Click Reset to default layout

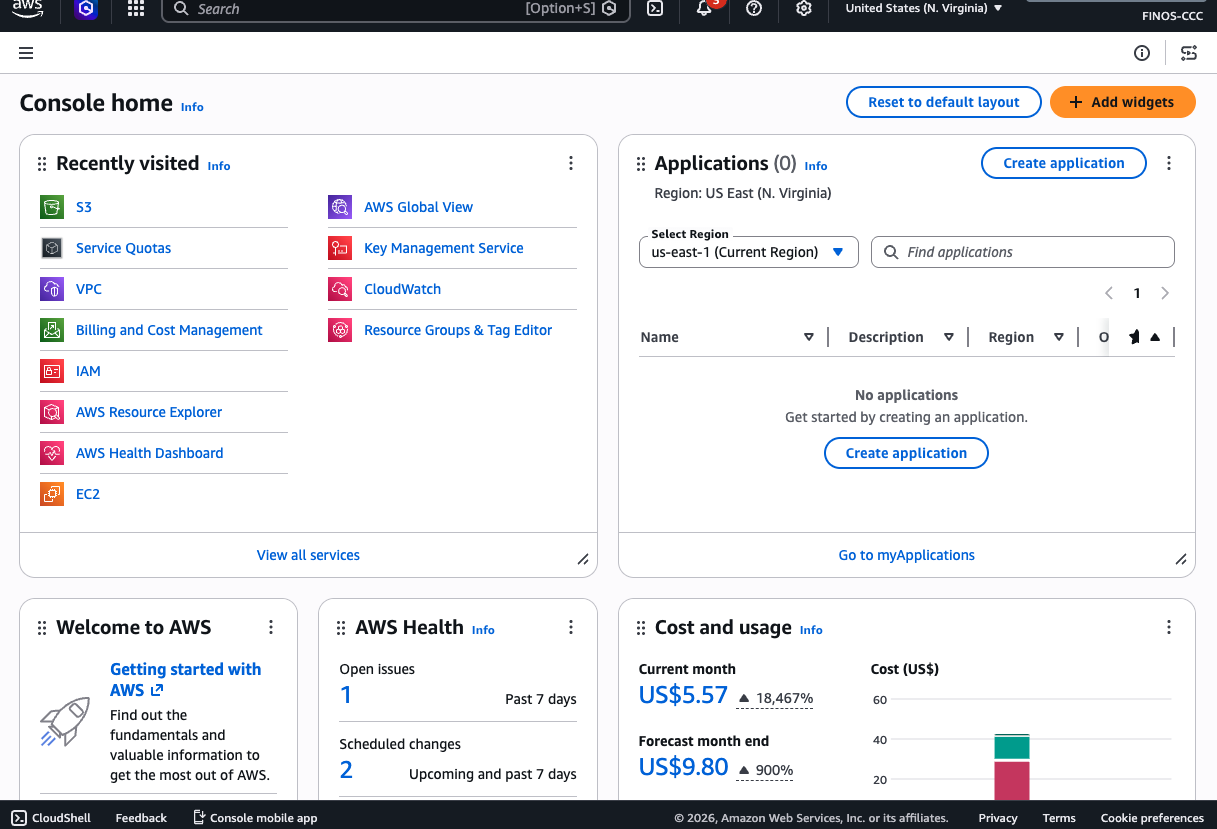point(944,102)
